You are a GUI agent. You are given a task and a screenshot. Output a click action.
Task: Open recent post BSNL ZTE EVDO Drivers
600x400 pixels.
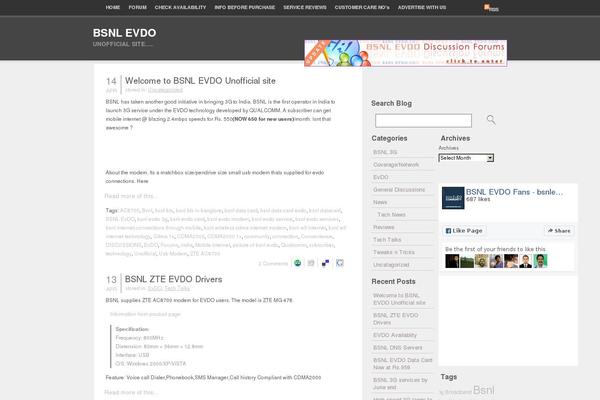tap(396, 319)
